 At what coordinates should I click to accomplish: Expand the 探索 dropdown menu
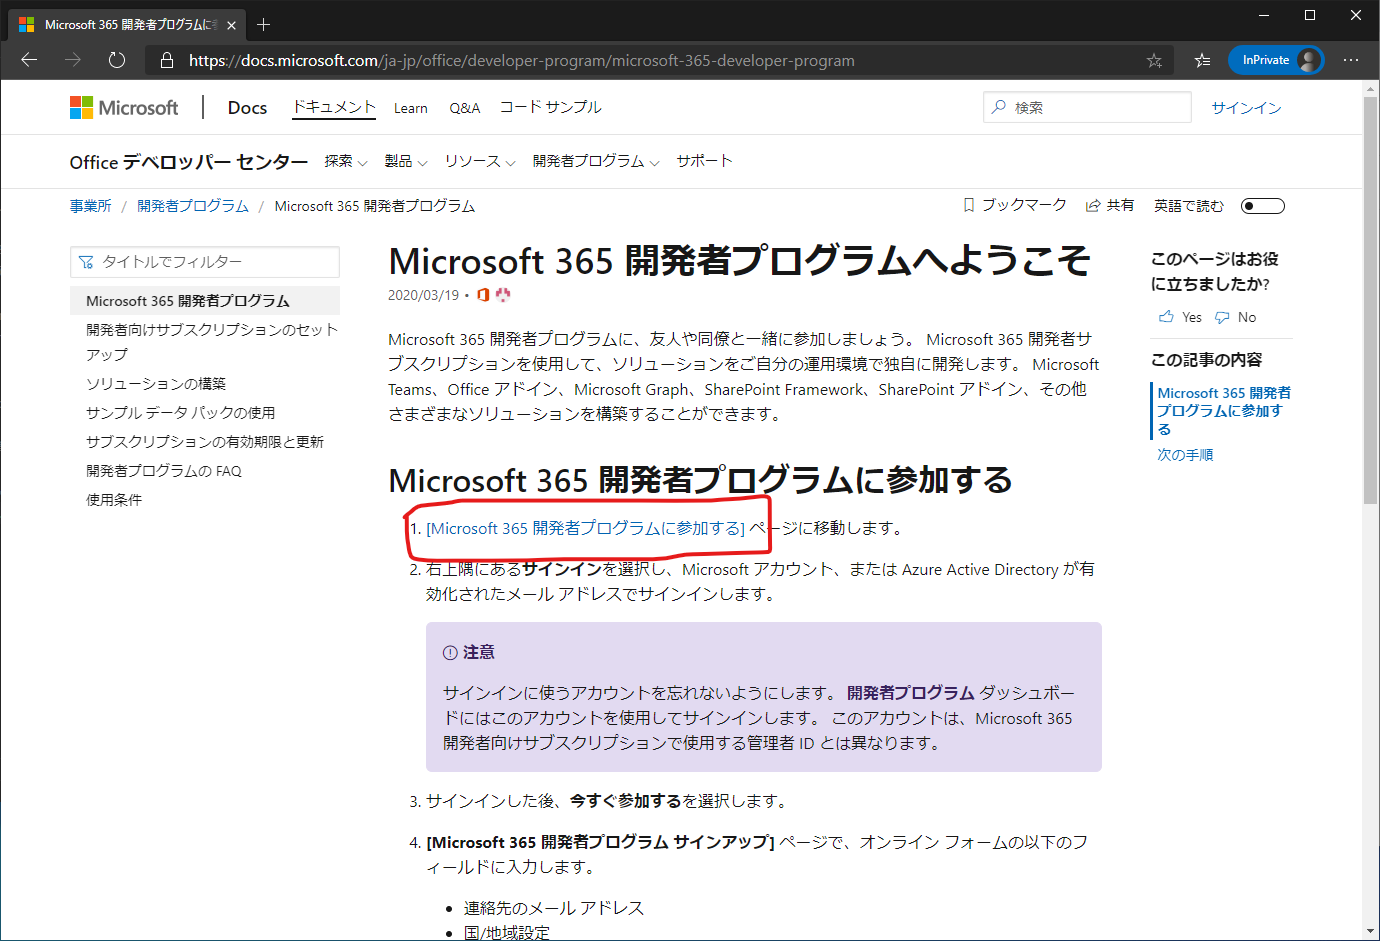pyautogui.click(x=346, y=161)
